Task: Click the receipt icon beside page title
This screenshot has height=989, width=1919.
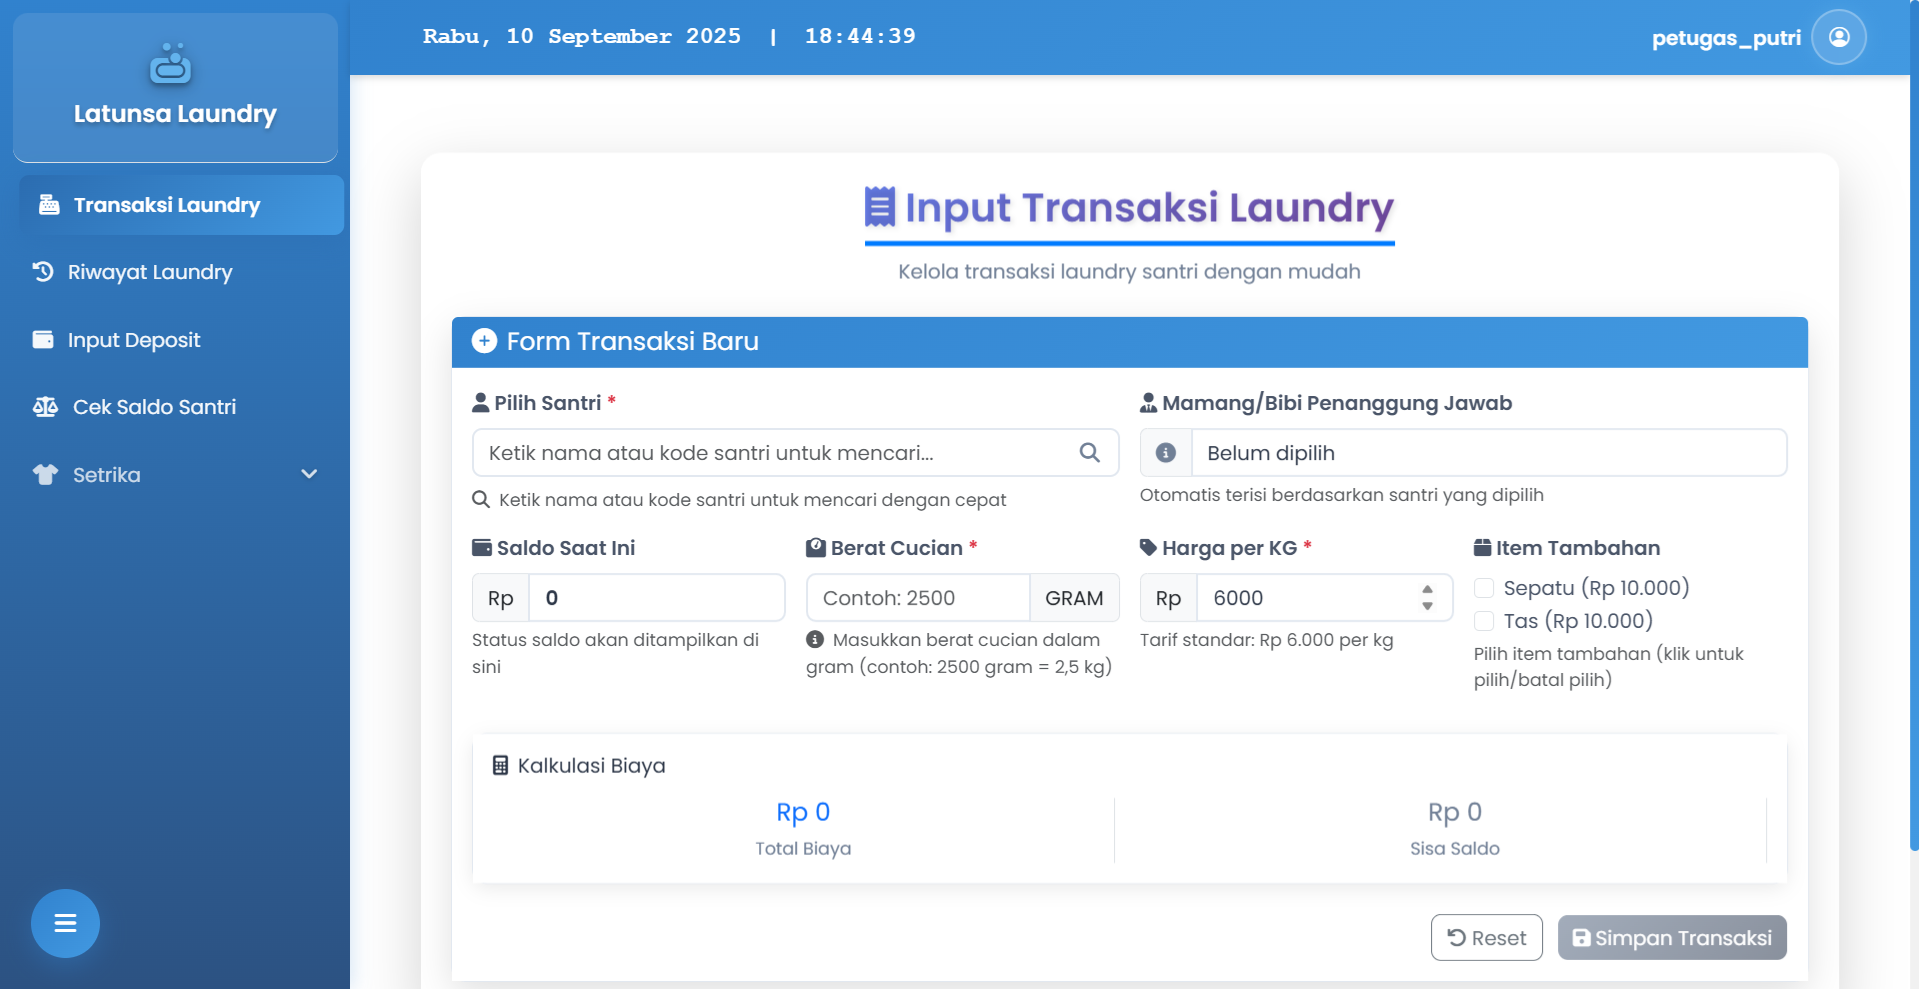Action: click(x=879, y=207)
